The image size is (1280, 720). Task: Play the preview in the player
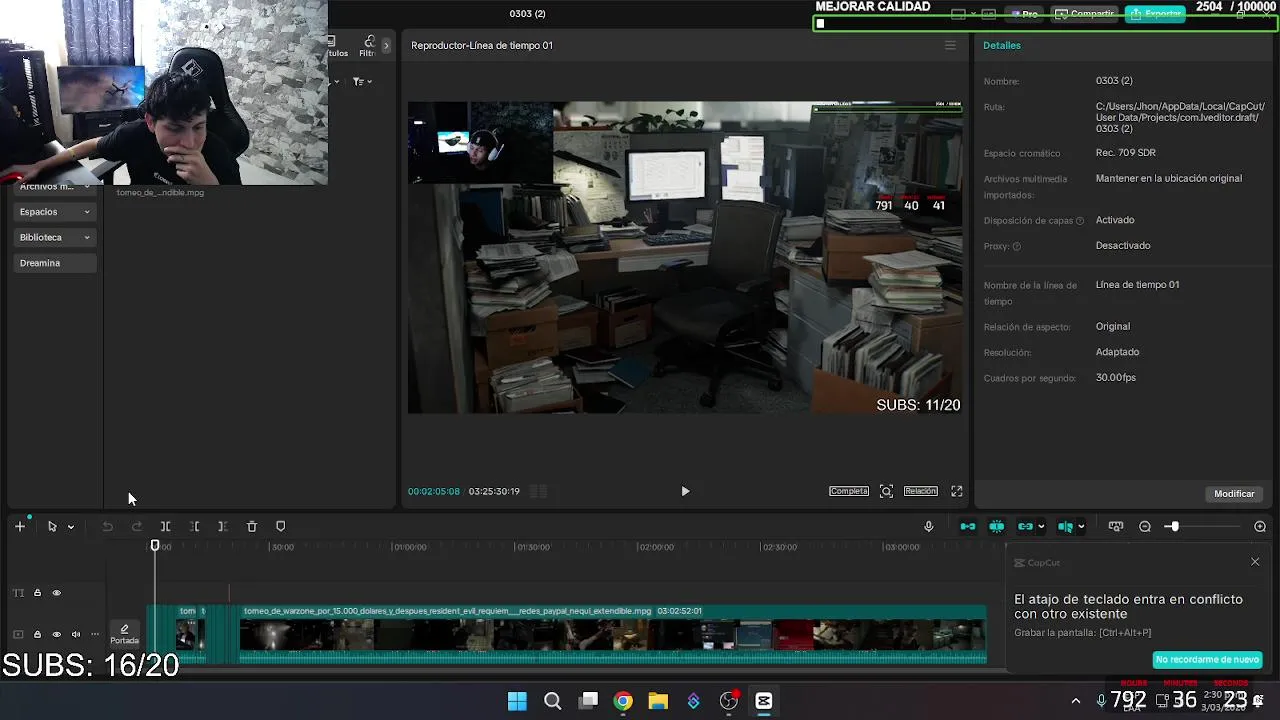[685, 491]
